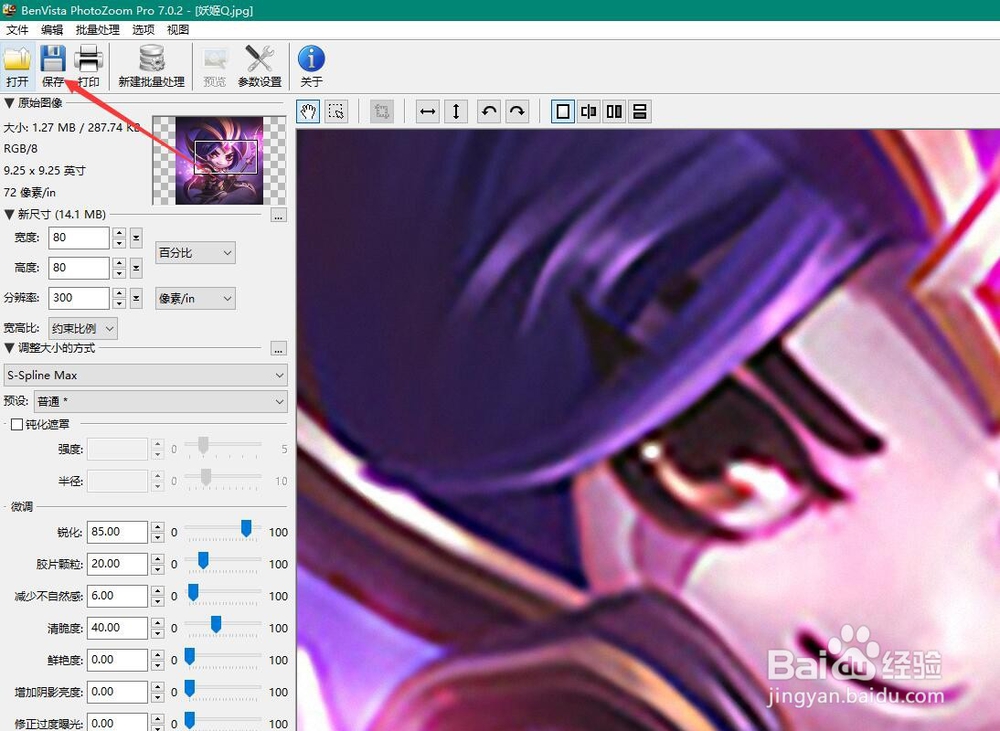The width and height of the screenshot is (1000, 731).
Task: Click the 锐化 value field 85.00
Action: pos(117,532)
